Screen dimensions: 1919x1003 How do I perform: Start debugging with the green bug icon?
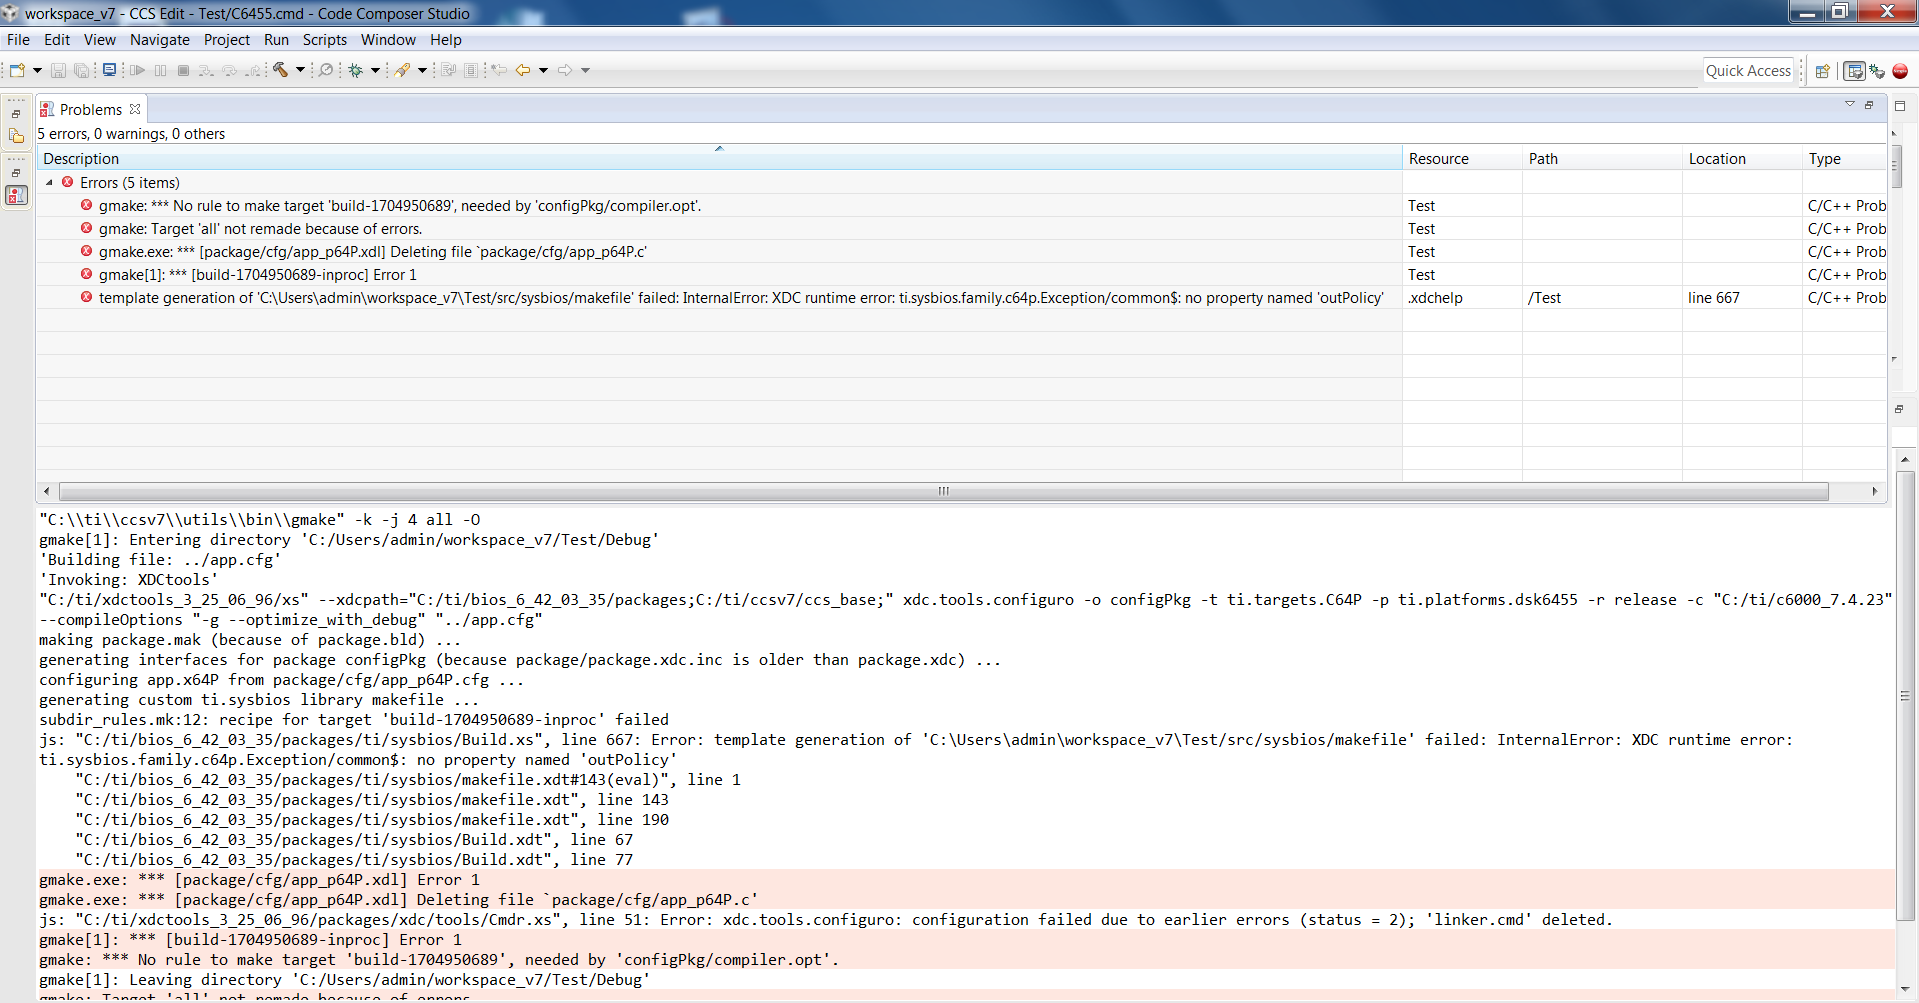(x=355, y=70)
